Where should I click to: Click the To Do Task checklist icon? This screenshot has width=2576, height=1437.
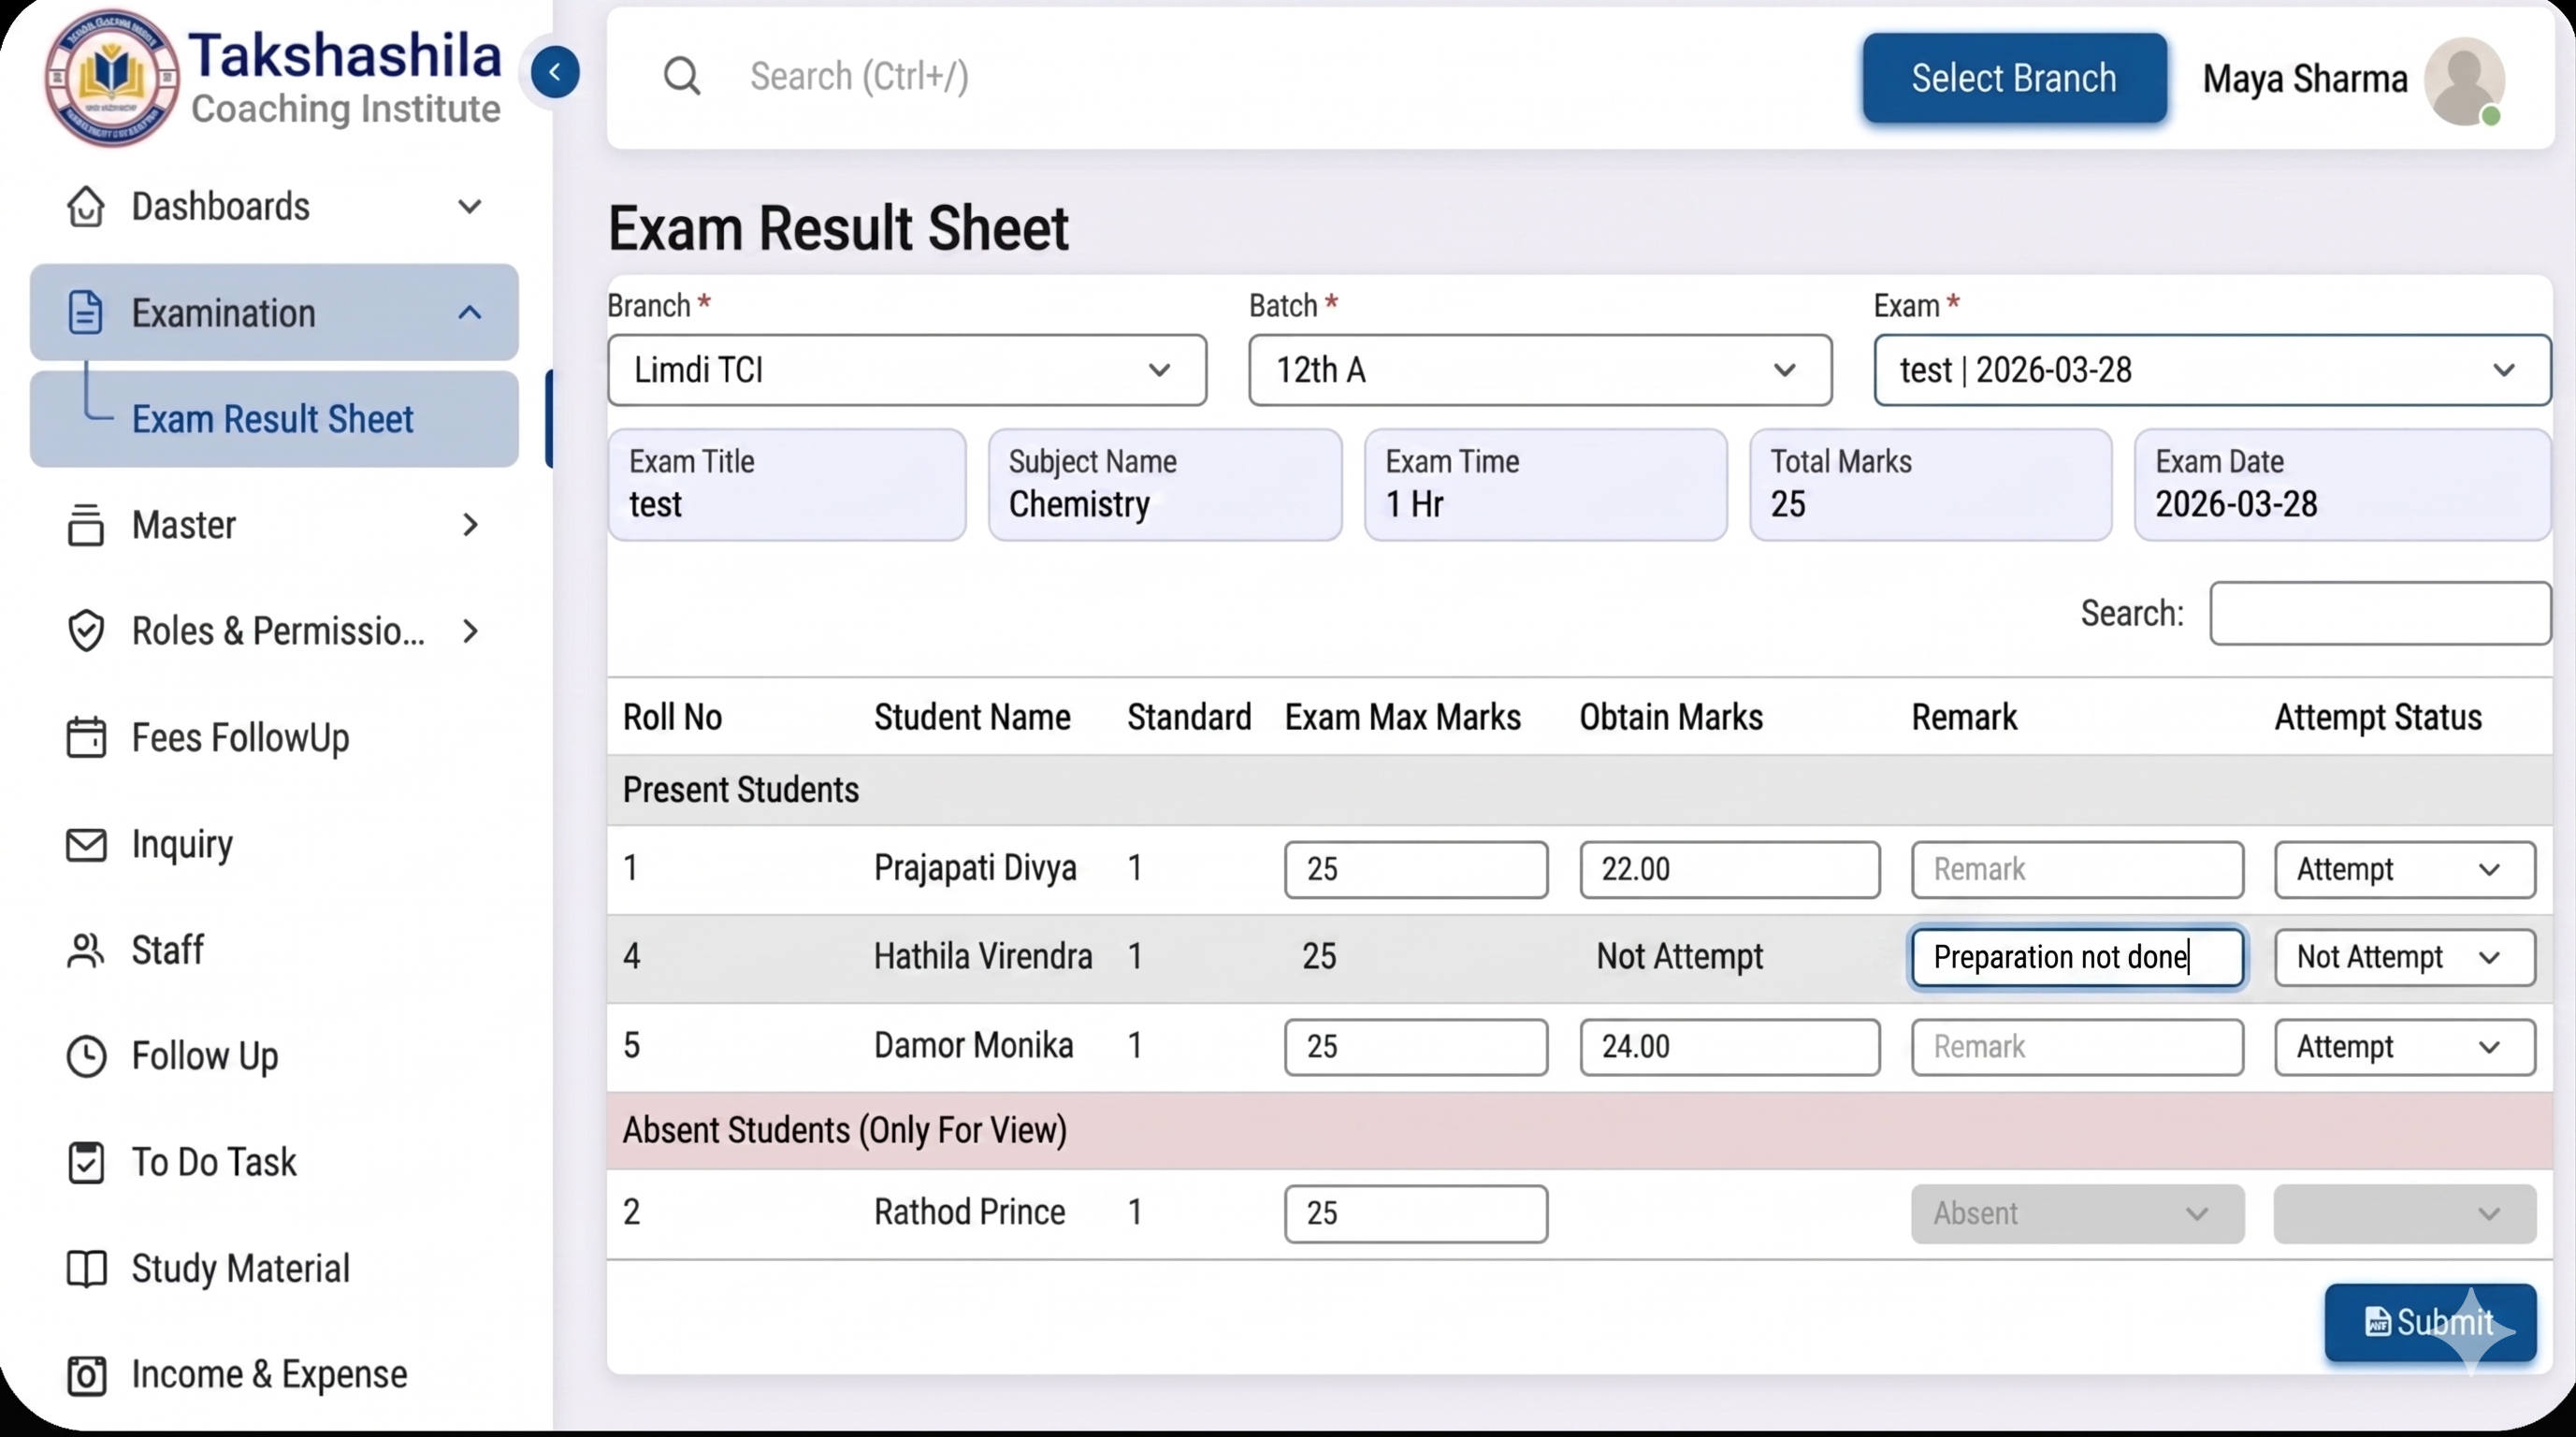tap(86, 1162)
